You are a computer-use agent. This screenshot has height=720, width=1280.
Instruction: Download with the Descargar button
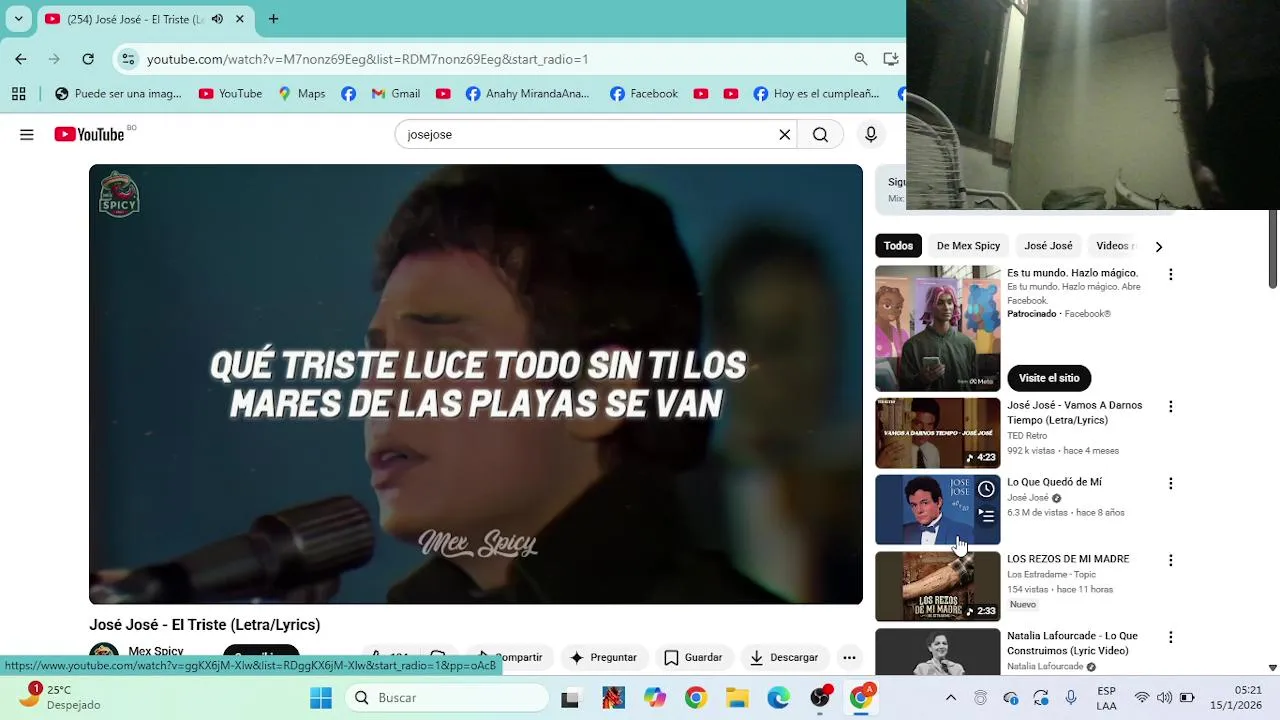(x=784, y=657)
